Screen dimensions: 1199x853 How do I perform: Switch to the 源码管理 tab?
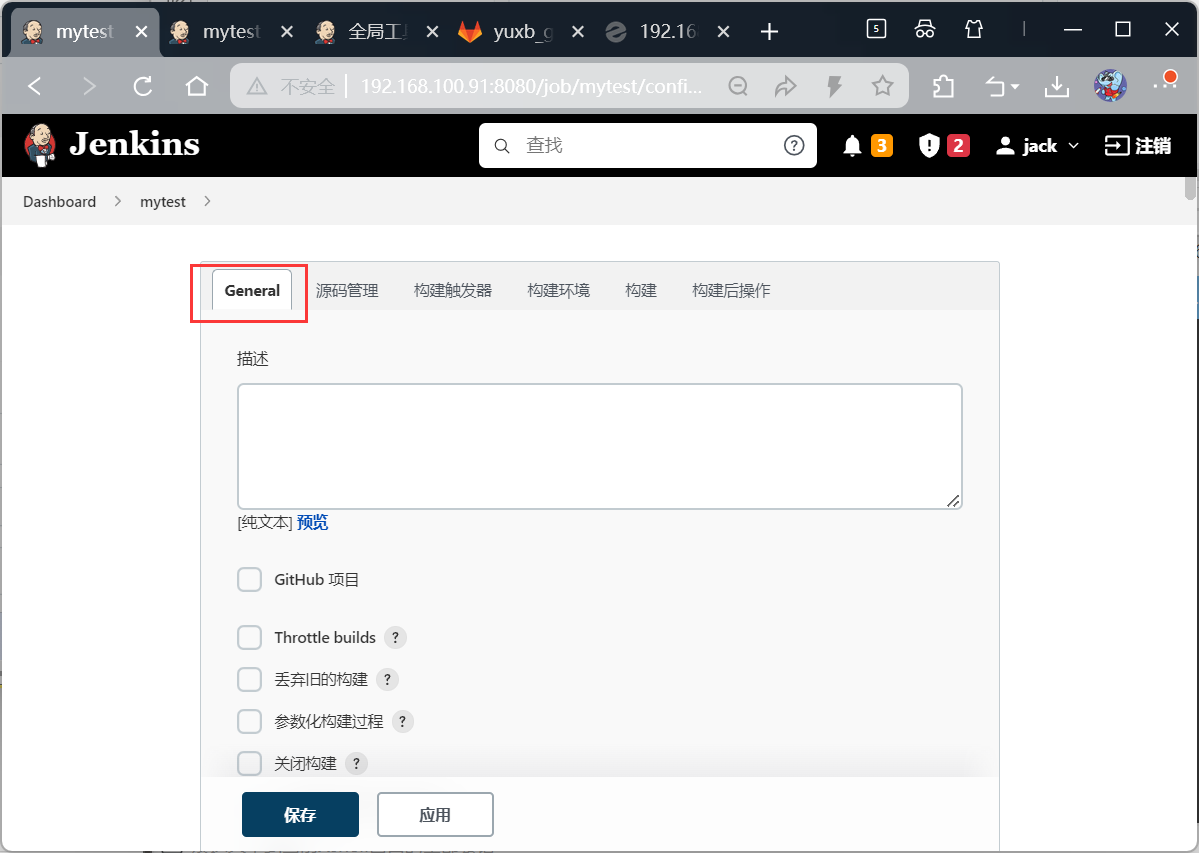347,290
